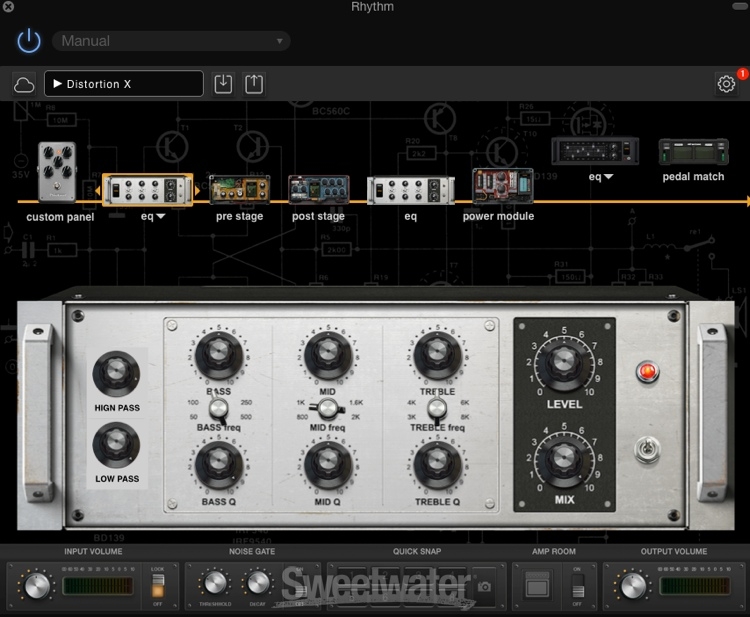Click the Output Volume level meter

694,586
